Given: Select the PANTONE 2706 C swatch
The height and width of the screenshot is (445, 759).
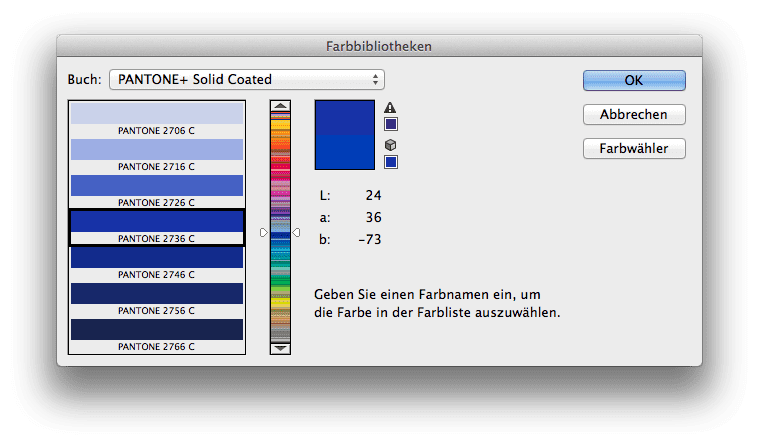Looking at the screenshot, I should point(157,120).
